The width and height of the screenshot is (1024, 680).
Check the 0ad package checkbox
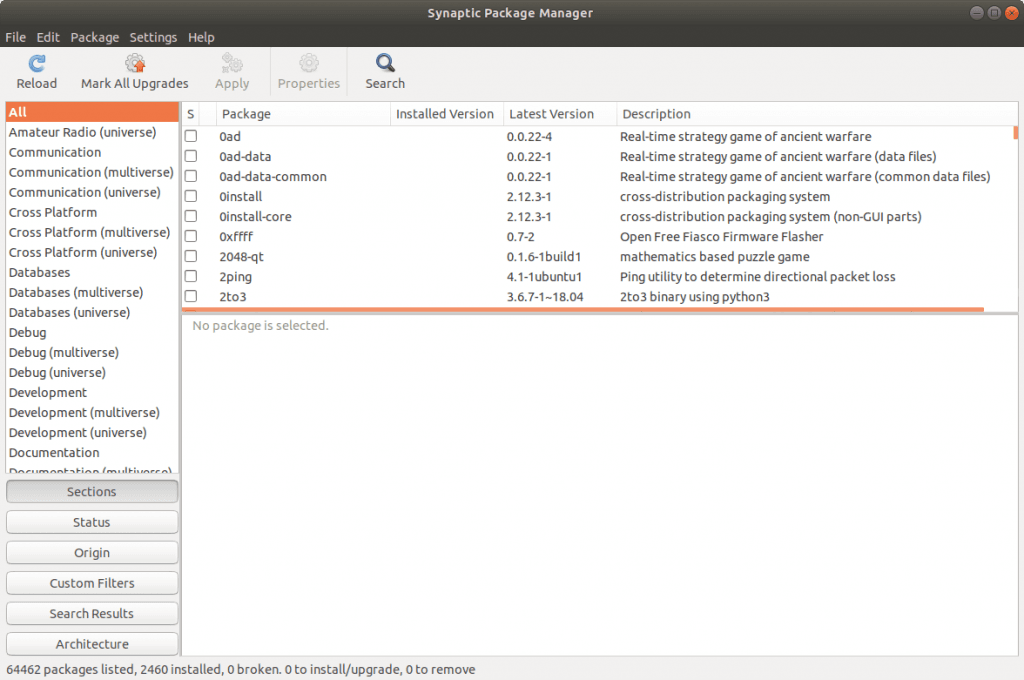189,136
